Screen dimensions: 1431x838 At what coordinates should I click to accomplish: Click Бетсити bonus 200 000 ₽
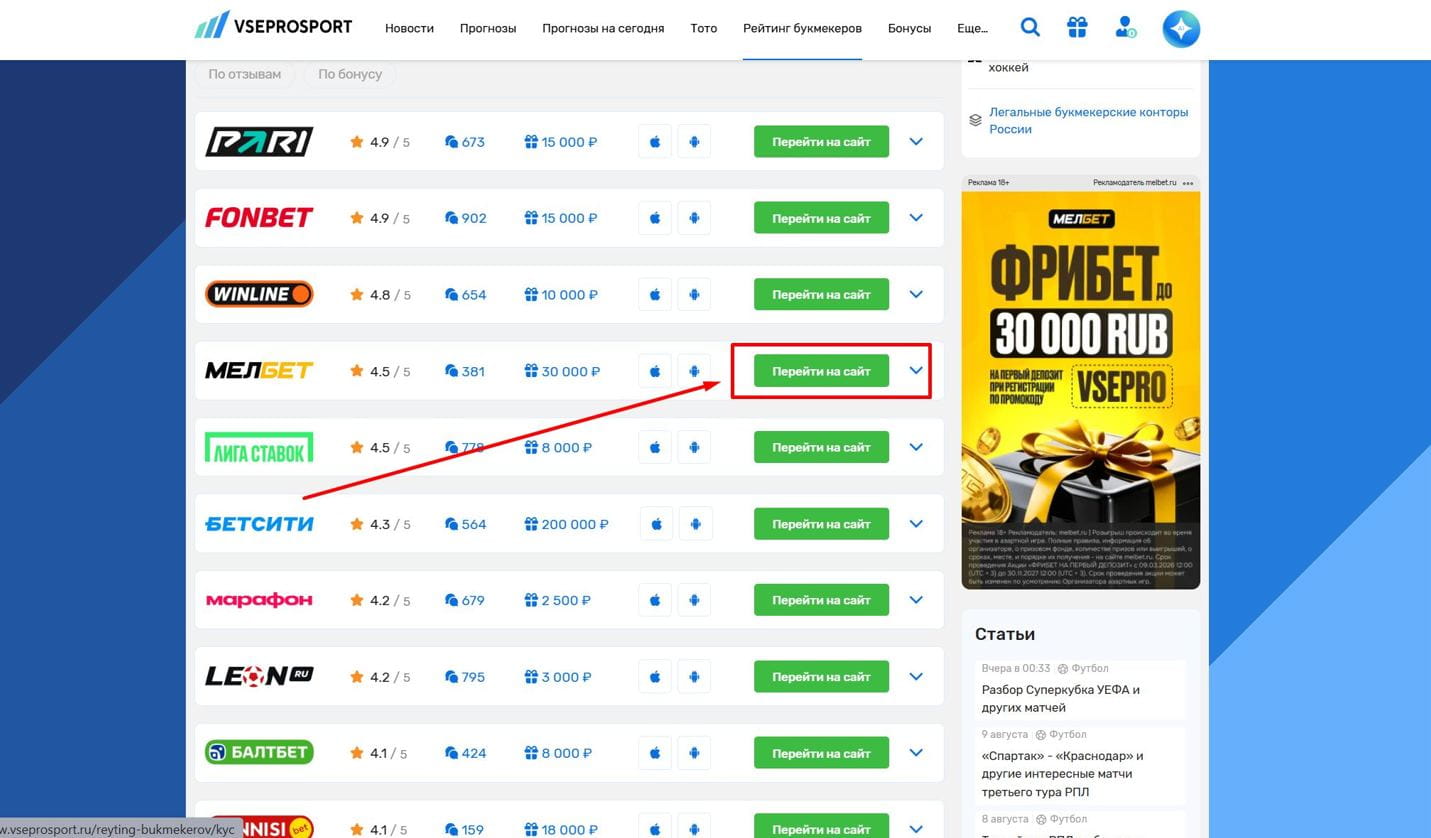click(566, 524)
